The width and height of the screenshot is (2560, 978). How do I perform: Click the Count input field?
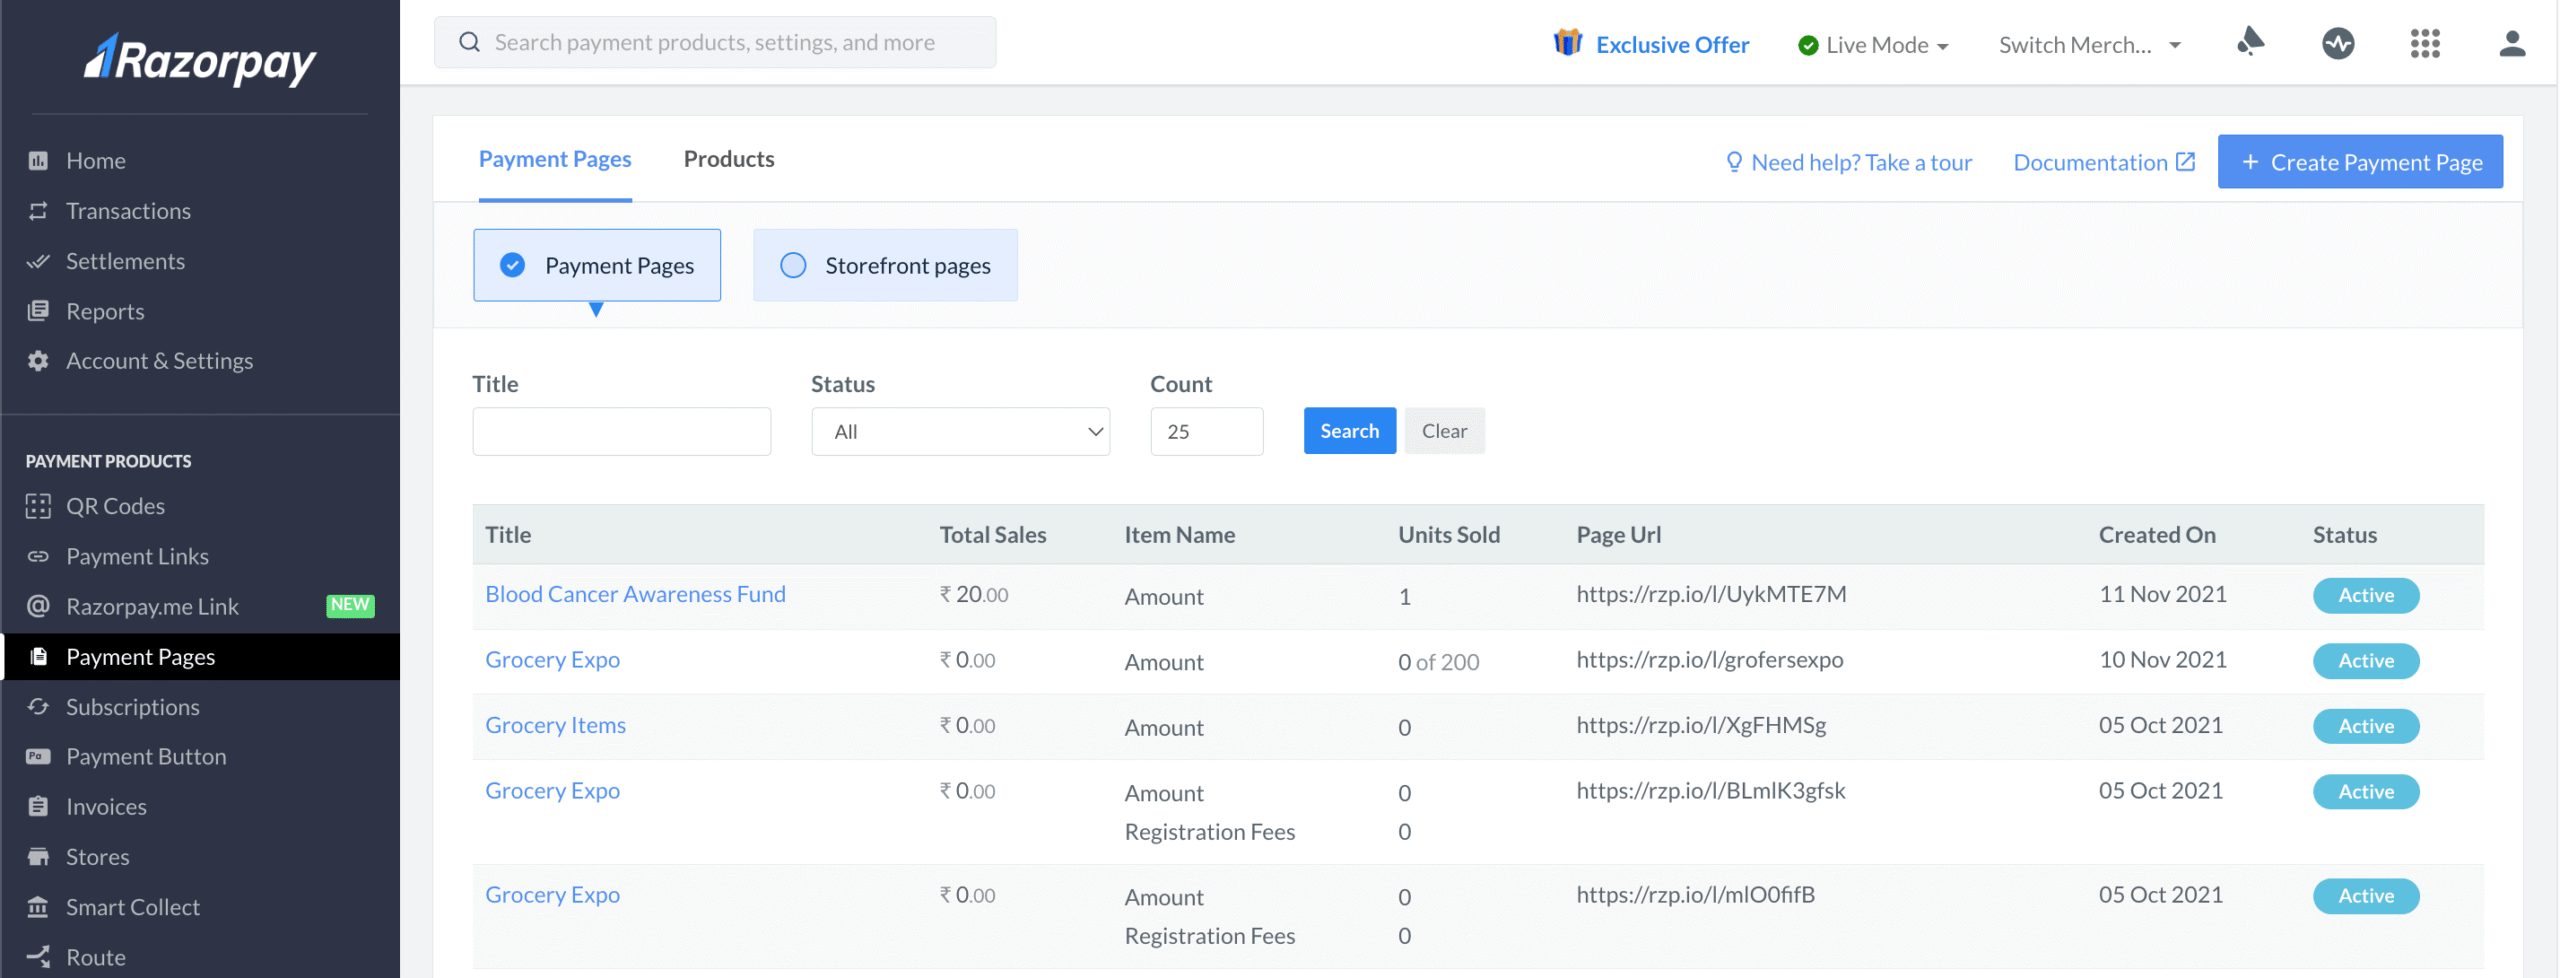pyautogui.click(x=1206, y=431)
